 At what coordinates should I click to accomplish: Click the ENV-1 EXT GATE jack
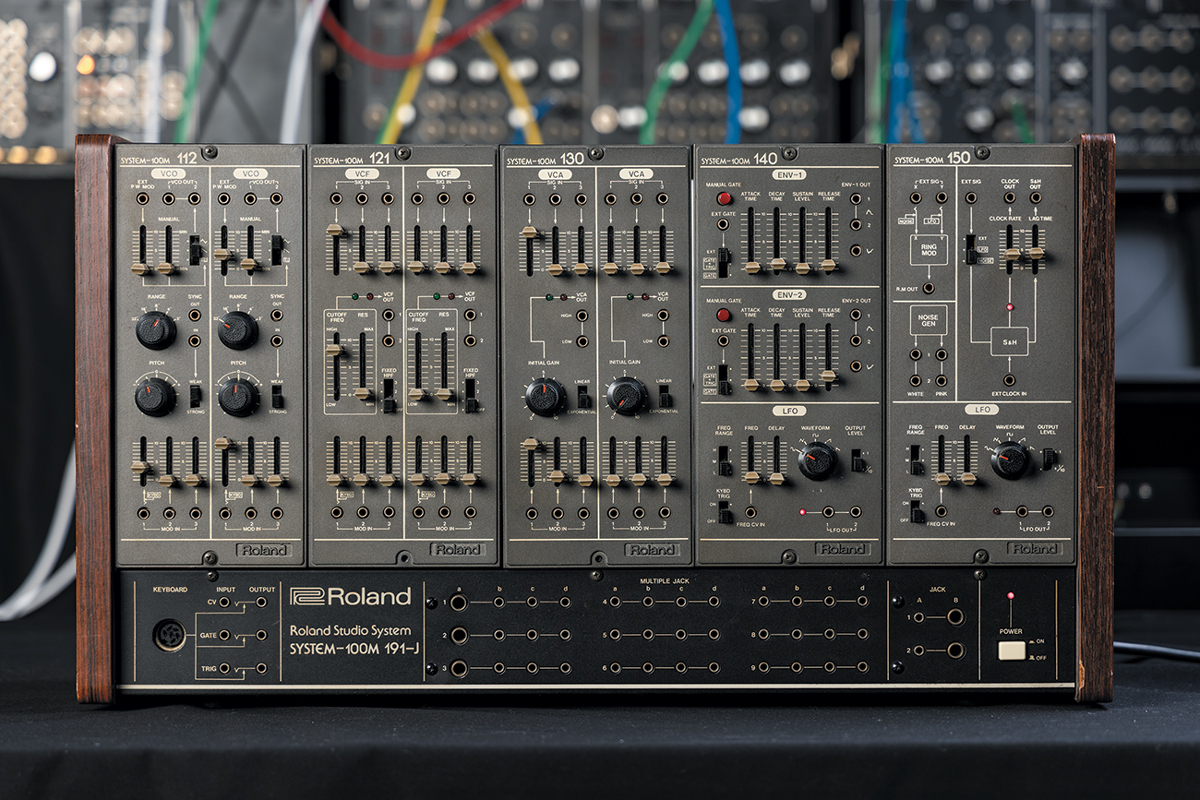point(723,225)
